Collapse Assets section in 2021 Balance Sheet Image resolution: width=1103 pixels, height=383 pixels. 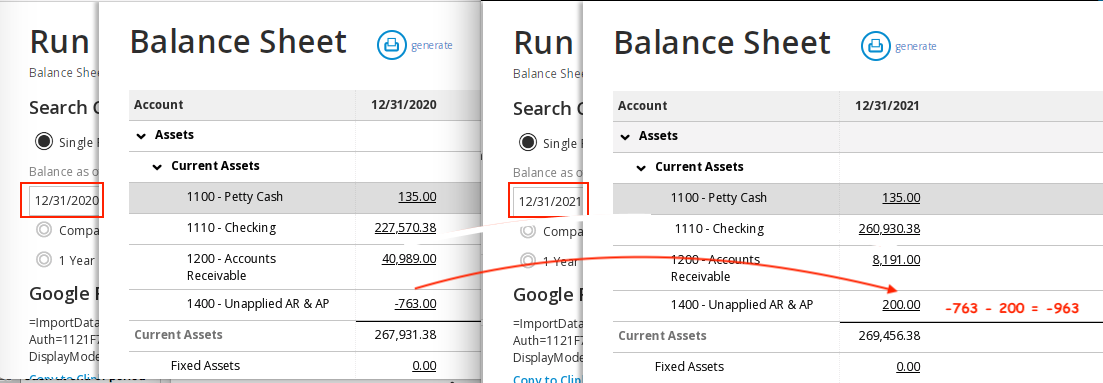[625, 136]
